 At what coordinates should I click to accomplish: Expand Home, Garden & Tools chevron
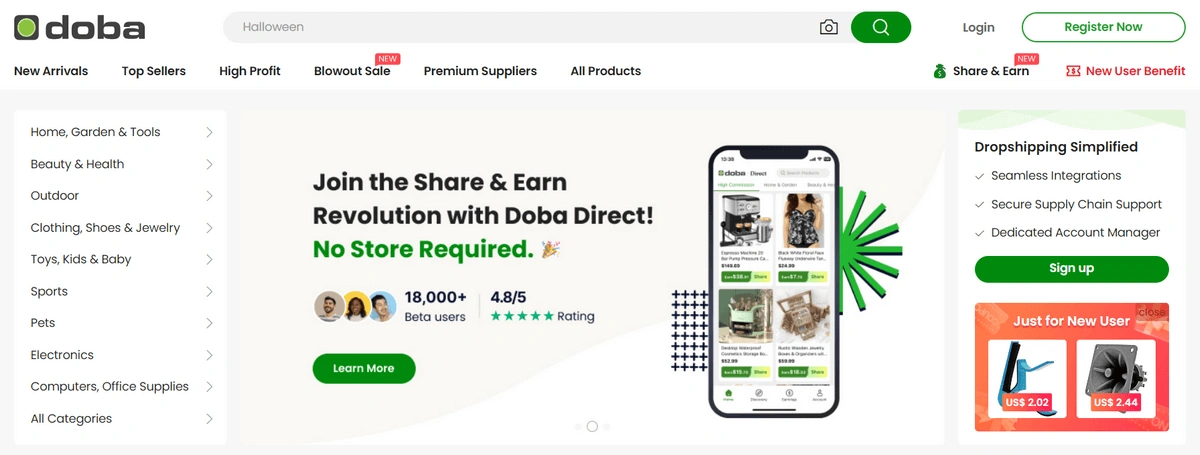coord(209,132)
